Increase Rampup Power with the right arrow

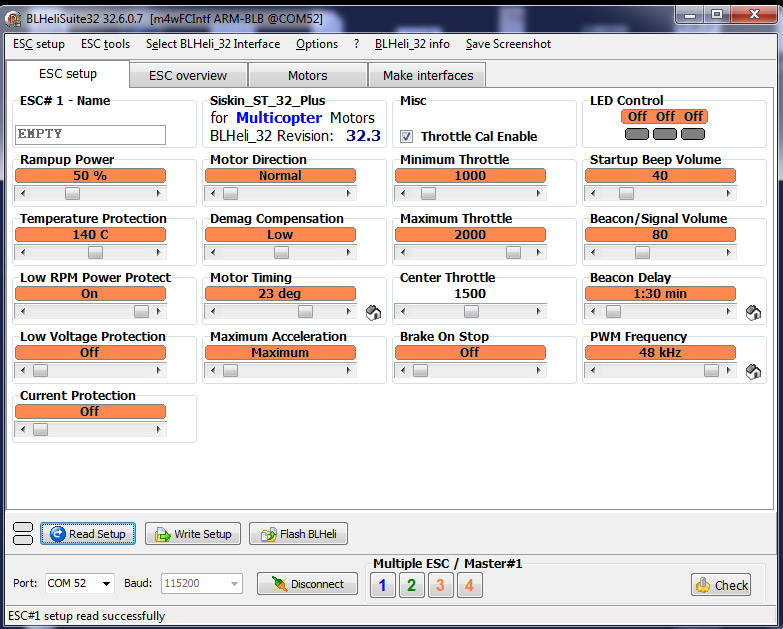[159, 193]
